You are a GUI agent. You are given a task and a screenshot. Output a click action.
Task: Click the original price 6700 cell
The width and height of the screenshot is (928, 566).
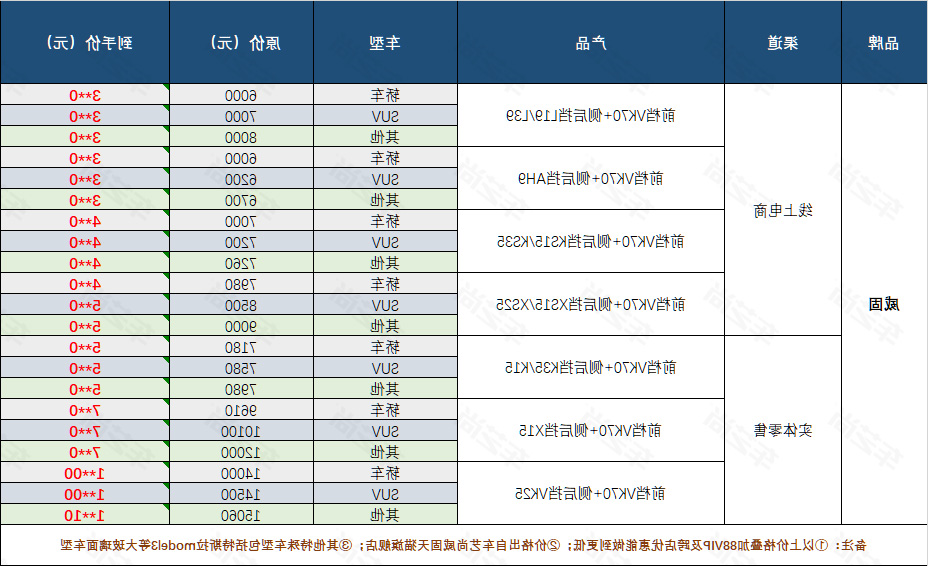(241, 200)
